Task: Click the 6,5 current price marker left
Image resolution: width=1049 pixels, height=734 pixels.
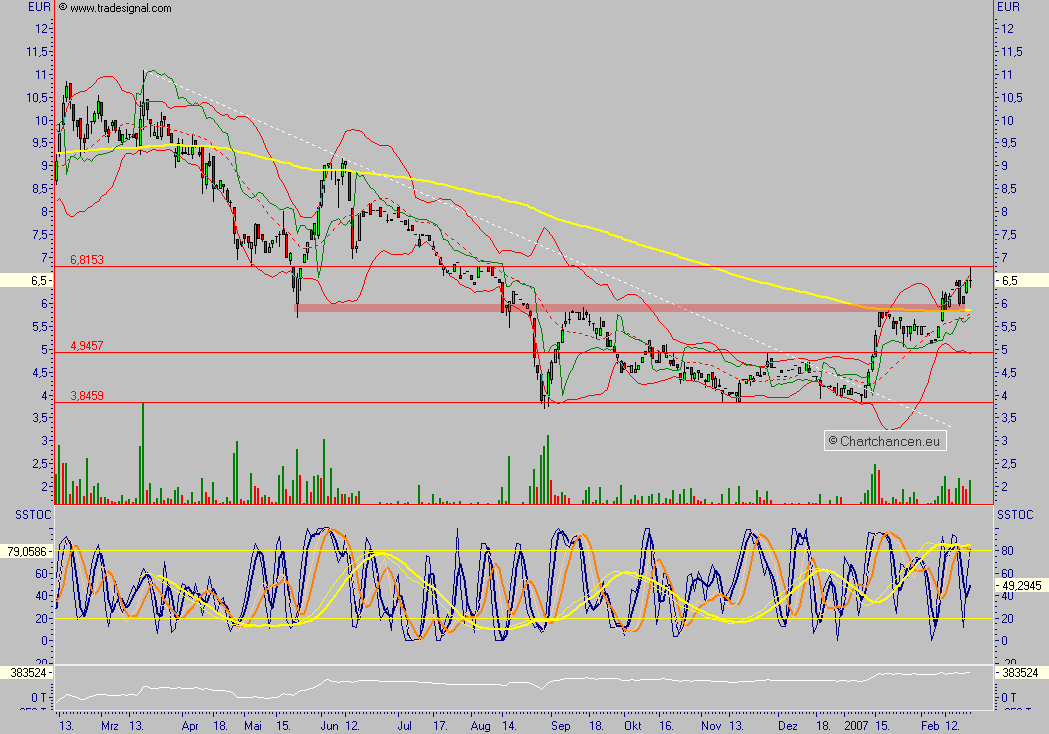Action: (27, 280)
